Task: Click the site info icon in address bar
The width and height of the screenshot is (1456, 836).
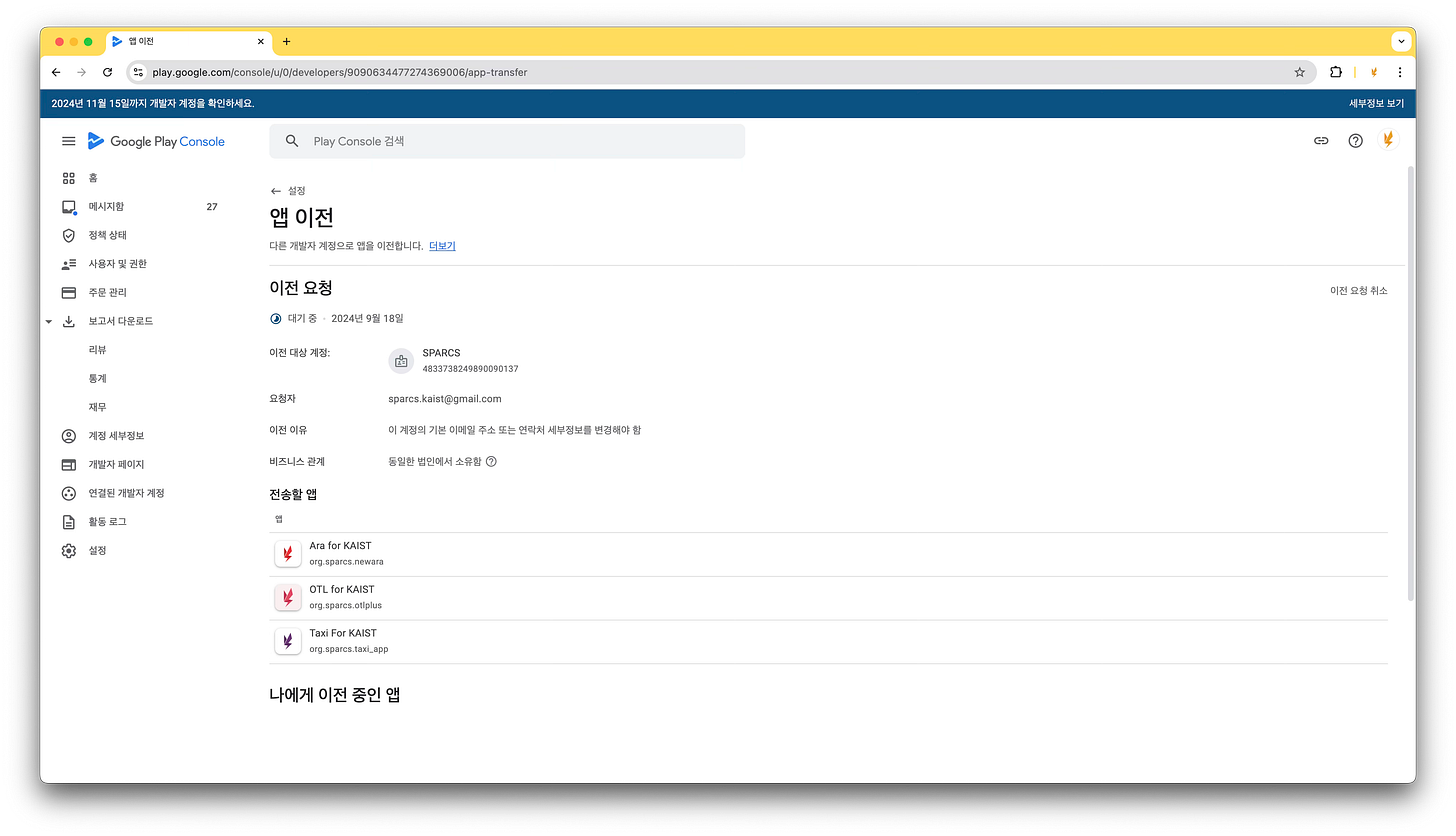Action: (139, 72)
